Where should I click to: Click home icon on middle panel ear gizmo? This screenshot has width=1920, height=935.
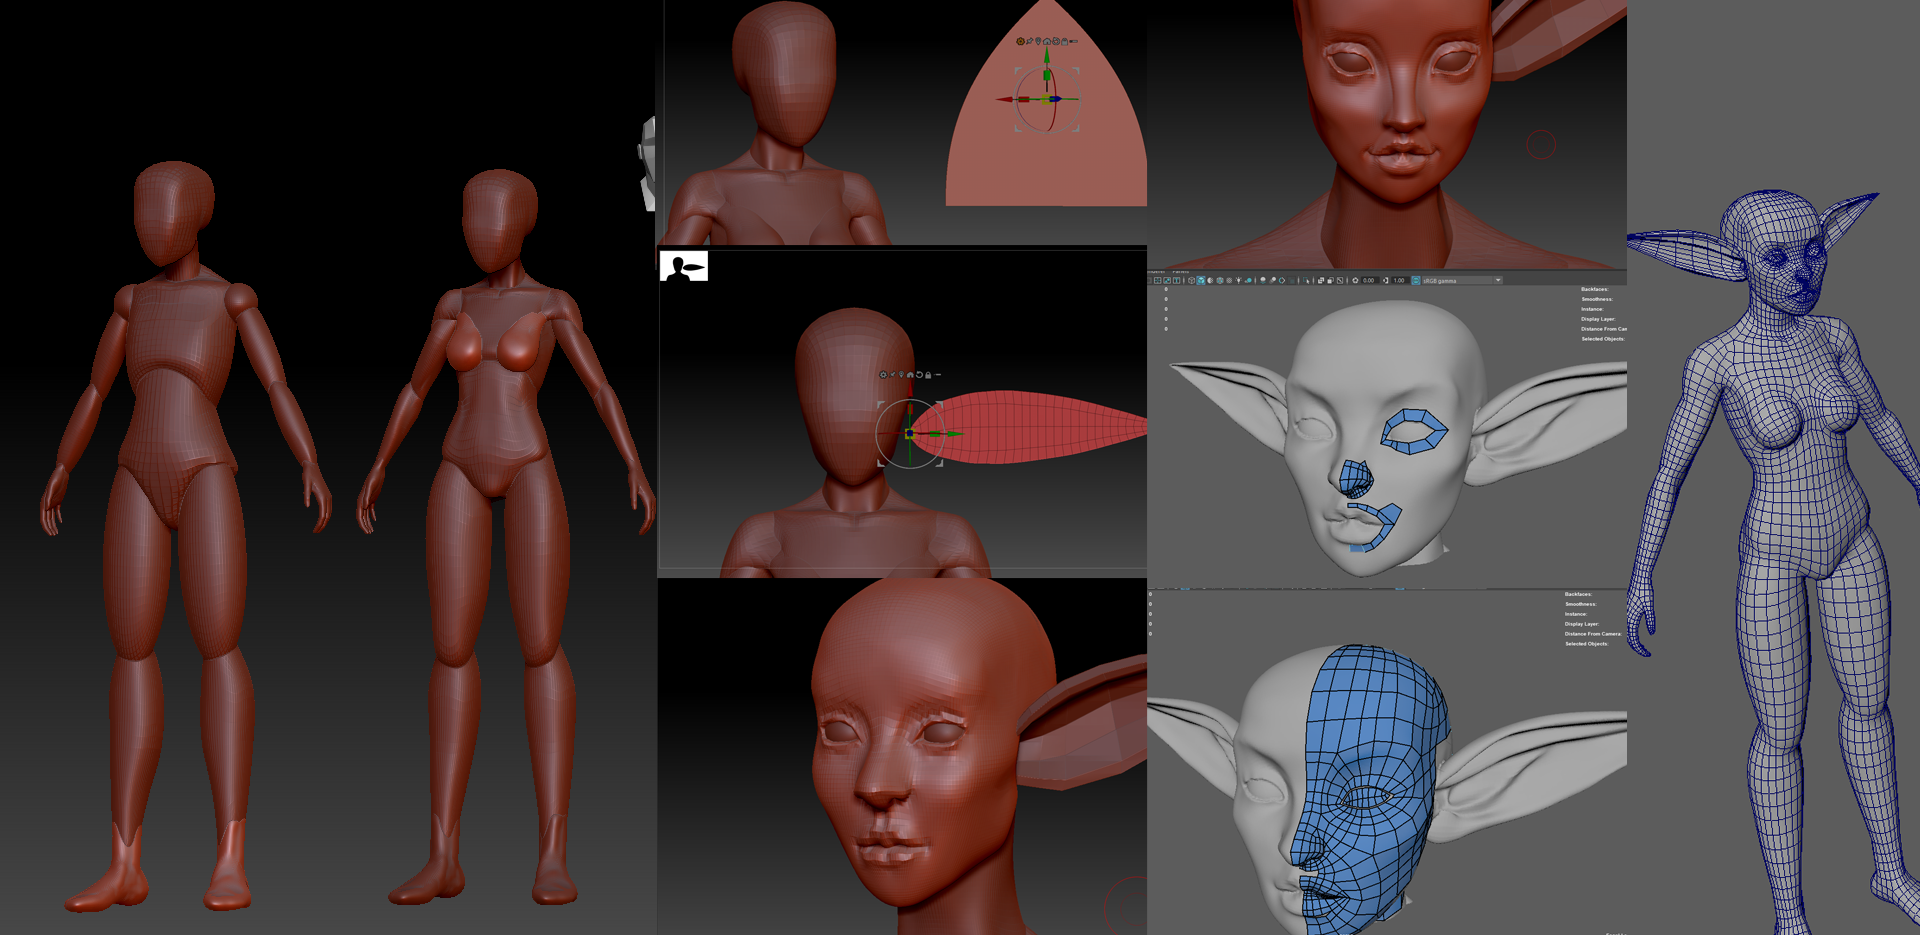click(x=910, y=375)
